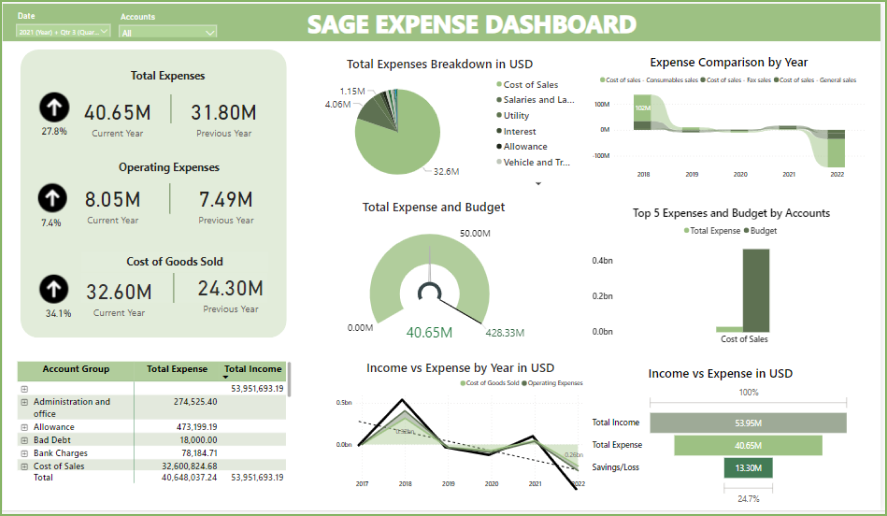Expand the blank Account Group row
The width and height of the screenshot is (887, 516).
(24, 389)
